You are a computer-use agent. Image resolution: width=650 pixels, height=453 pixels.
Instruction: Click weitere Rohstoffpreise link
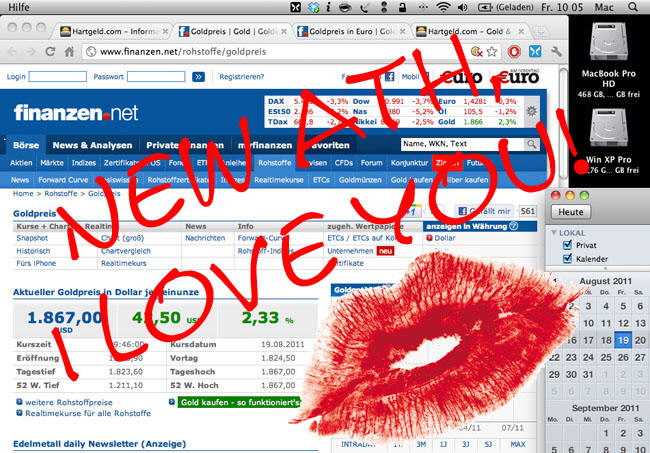(x=69, y=402)
